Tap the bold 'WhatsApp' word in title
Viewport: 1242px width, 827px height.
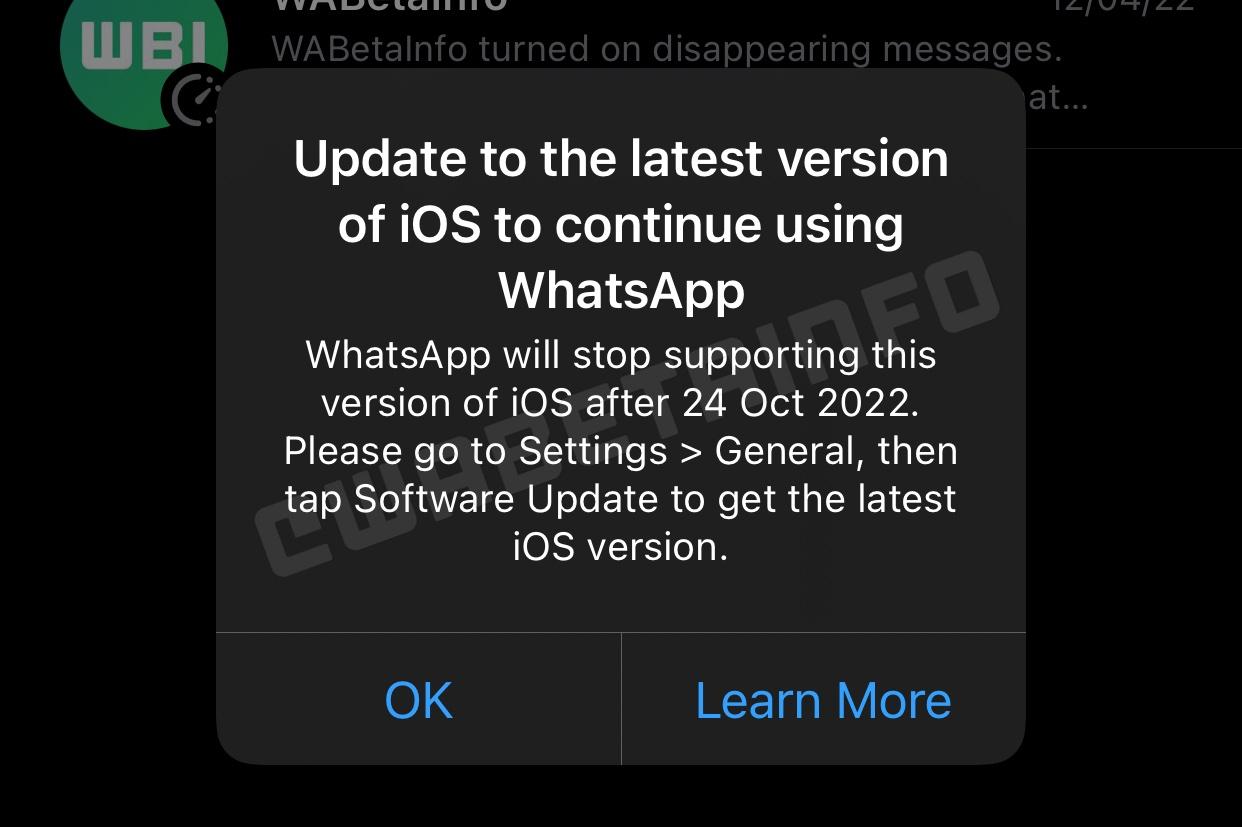pos(621,291)
